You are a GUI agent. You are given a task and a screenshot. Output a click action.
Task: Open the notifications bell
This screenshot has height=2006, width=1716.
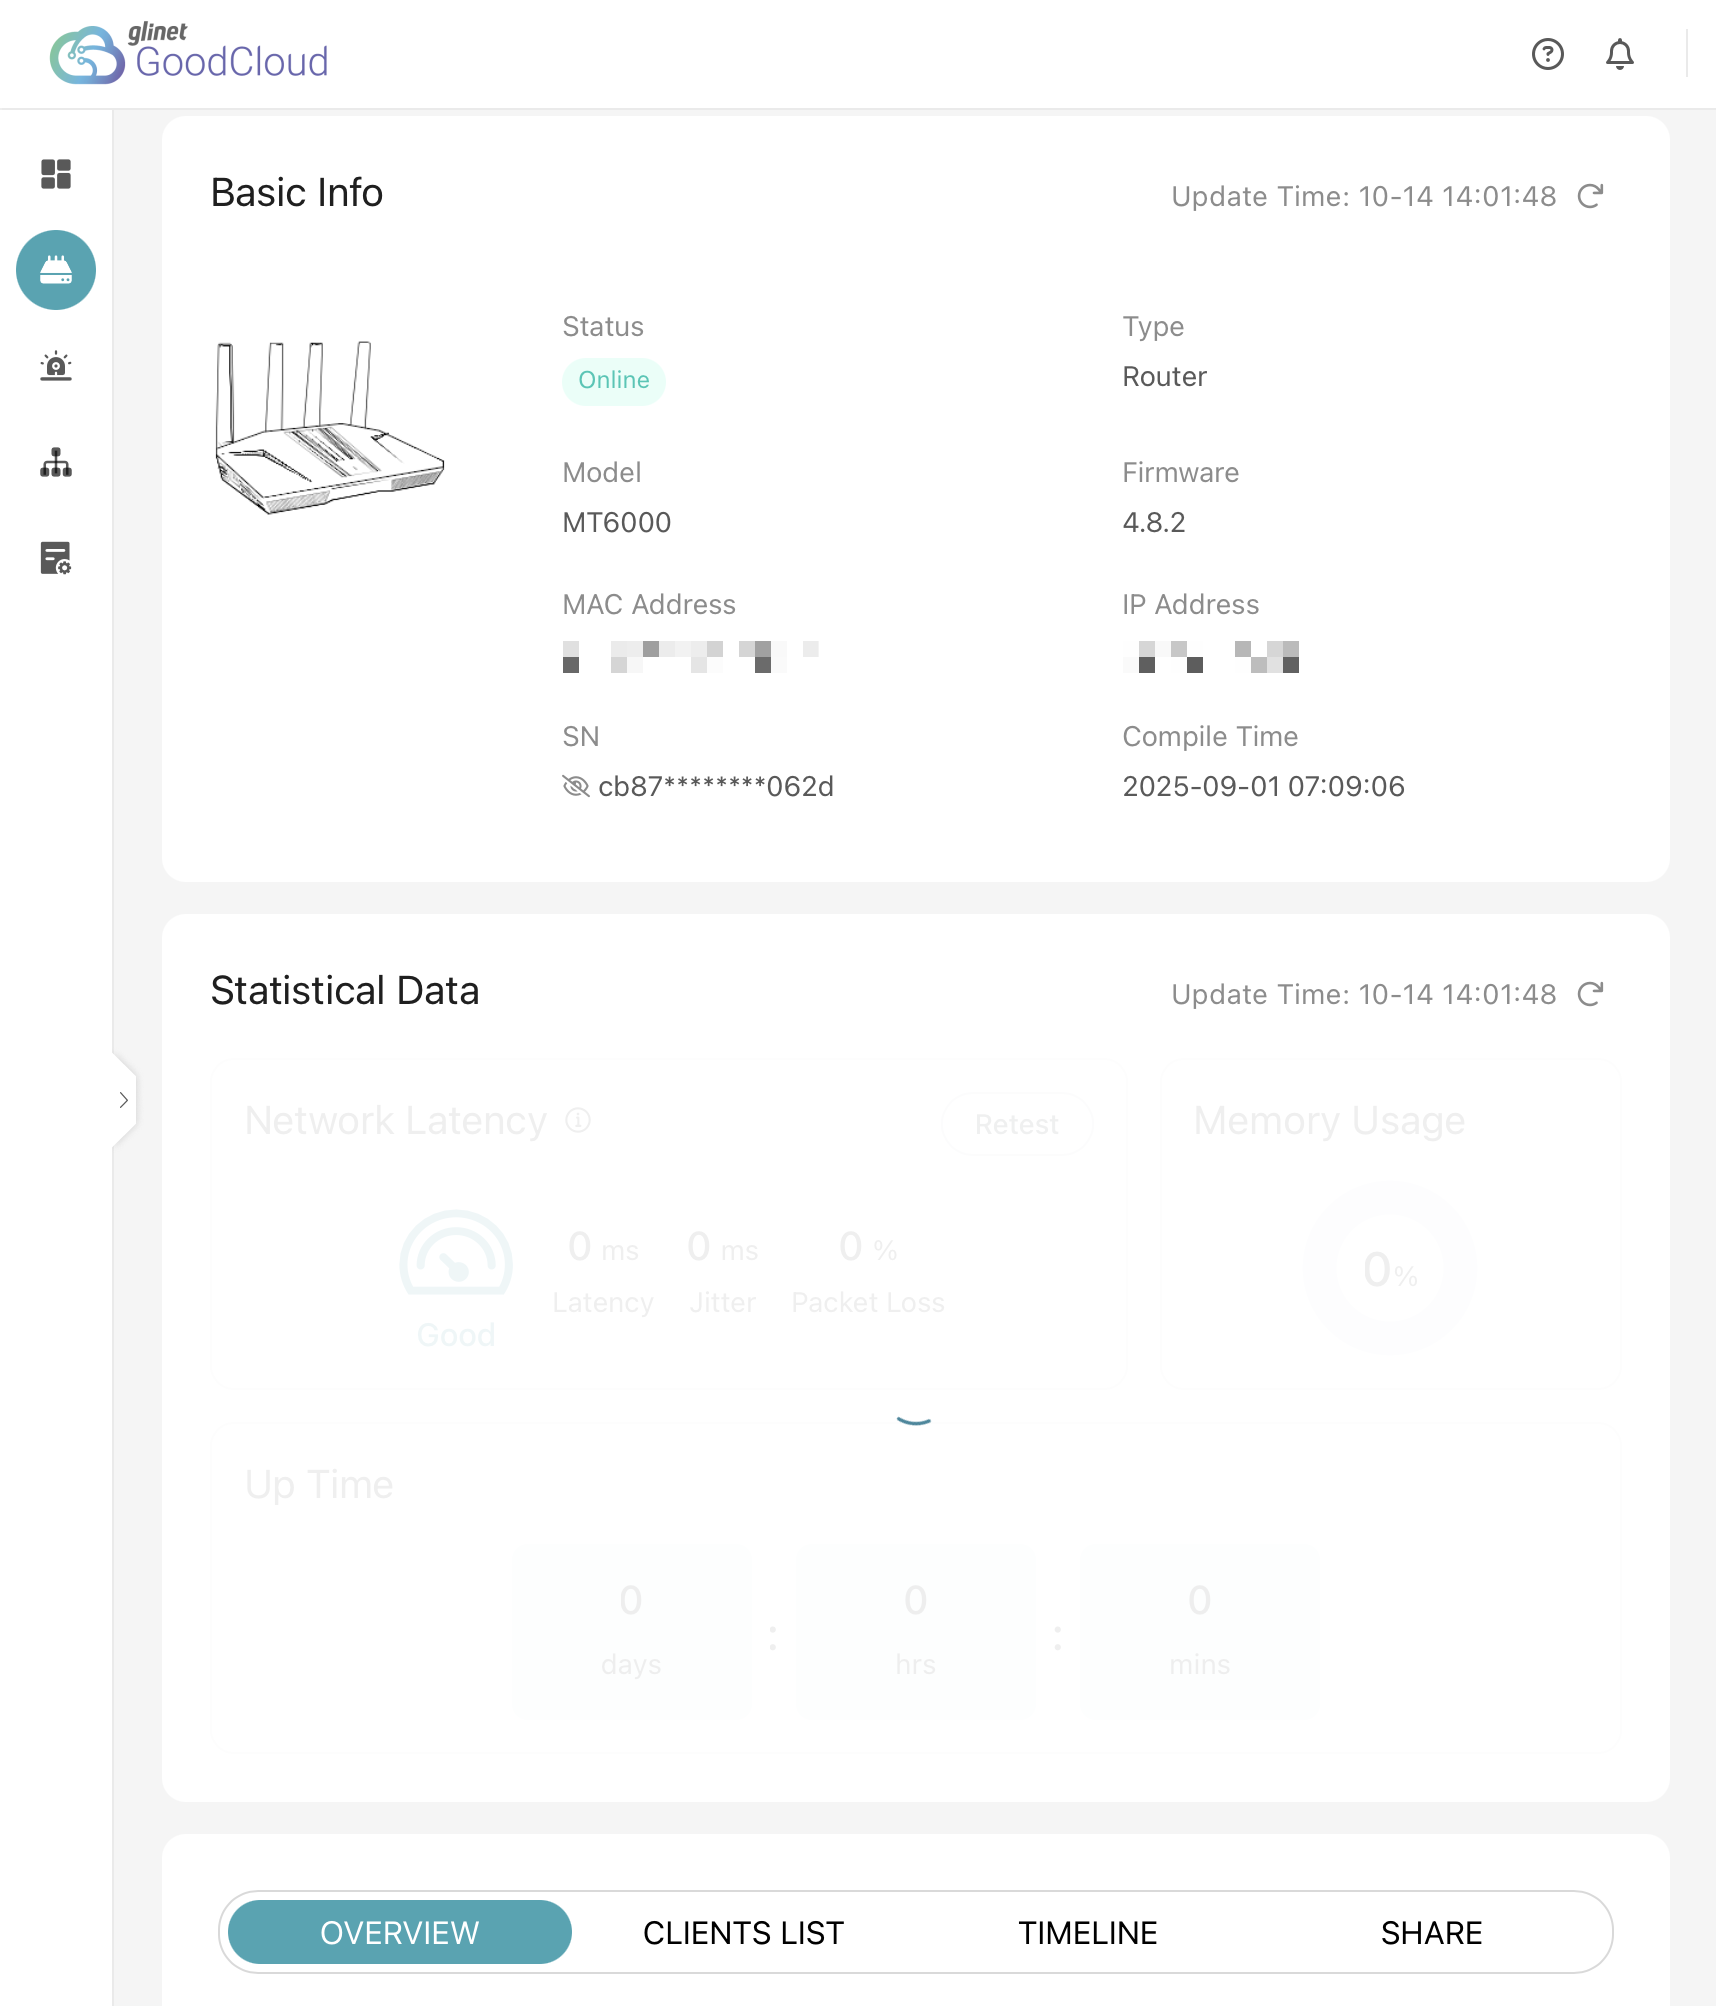point(1619,54)
